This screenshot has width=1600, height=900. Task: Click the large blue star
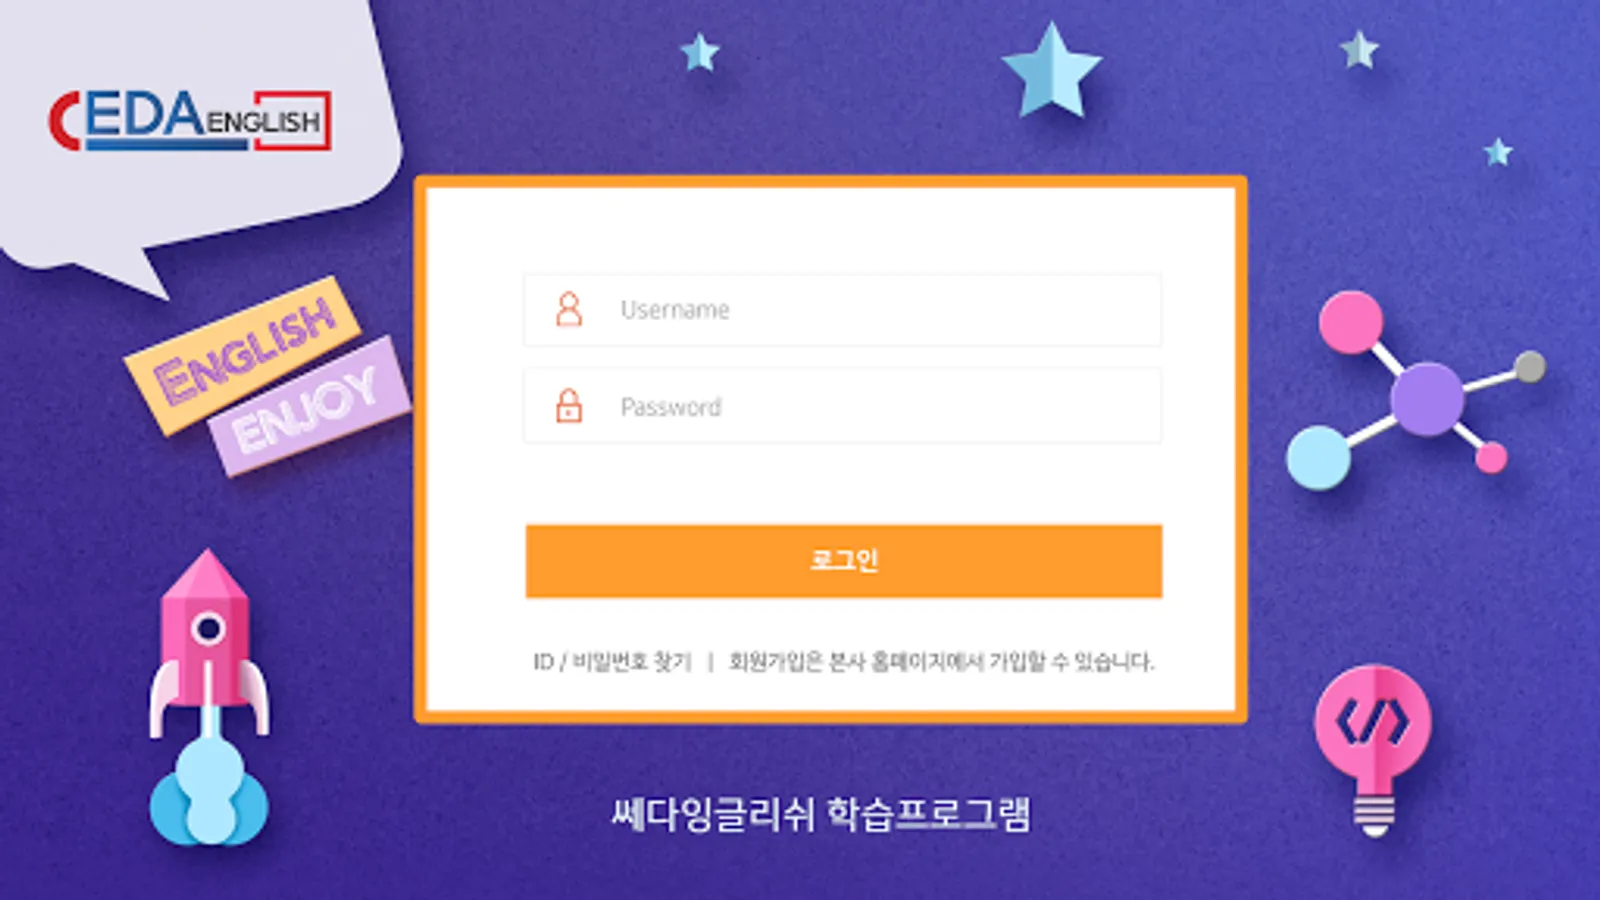pos(1051,72)
